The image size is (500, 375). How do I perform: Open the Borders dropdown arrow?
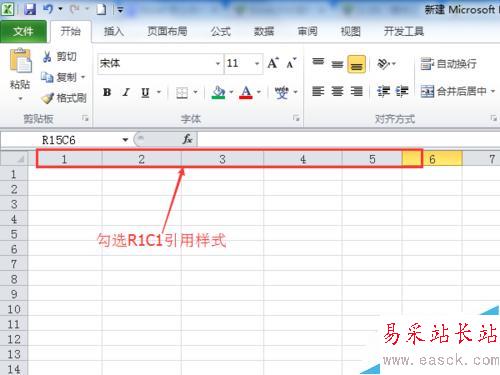tap(195, 92)
